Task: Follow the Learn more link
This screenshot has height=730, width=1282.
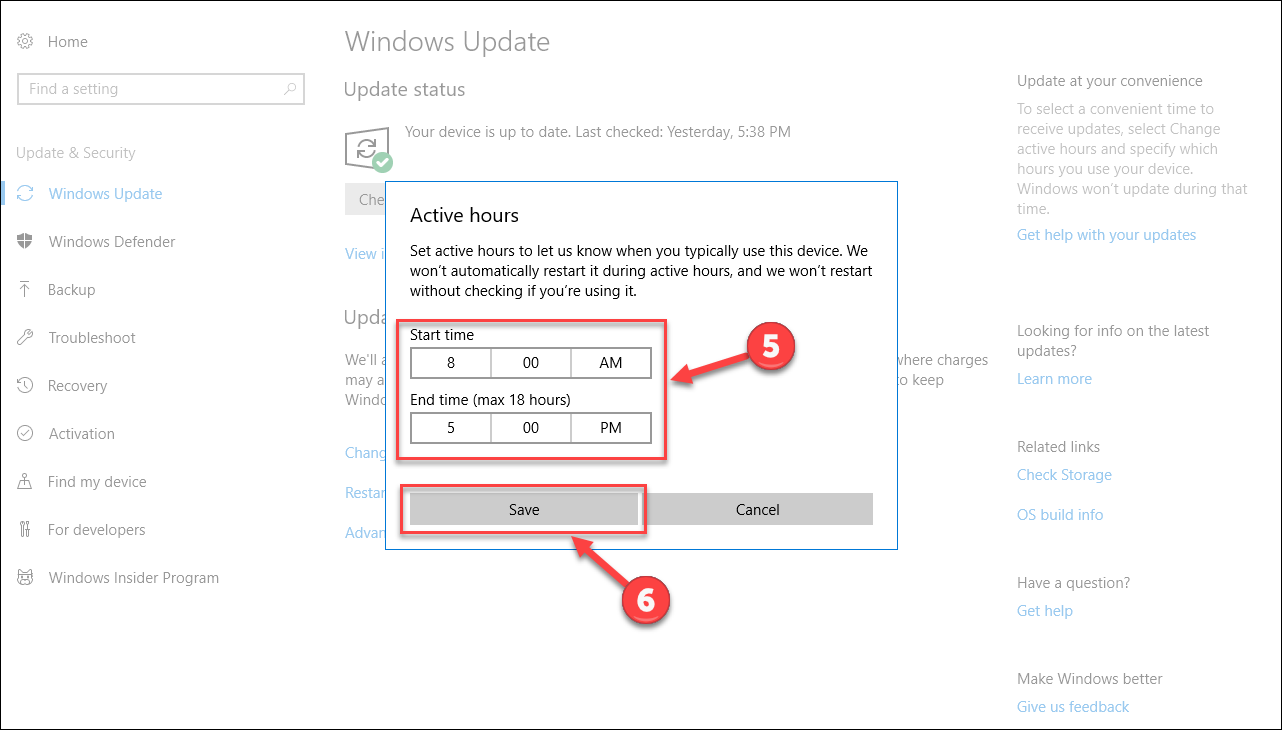Action: [1054, 379]
